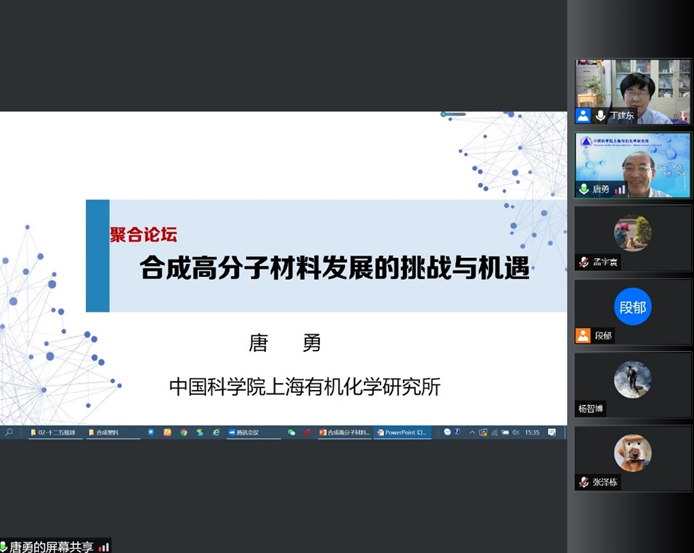Screen dimensions: 694x553
Task: Click 唐勇's green microphone icon
Action: [583, 189]
